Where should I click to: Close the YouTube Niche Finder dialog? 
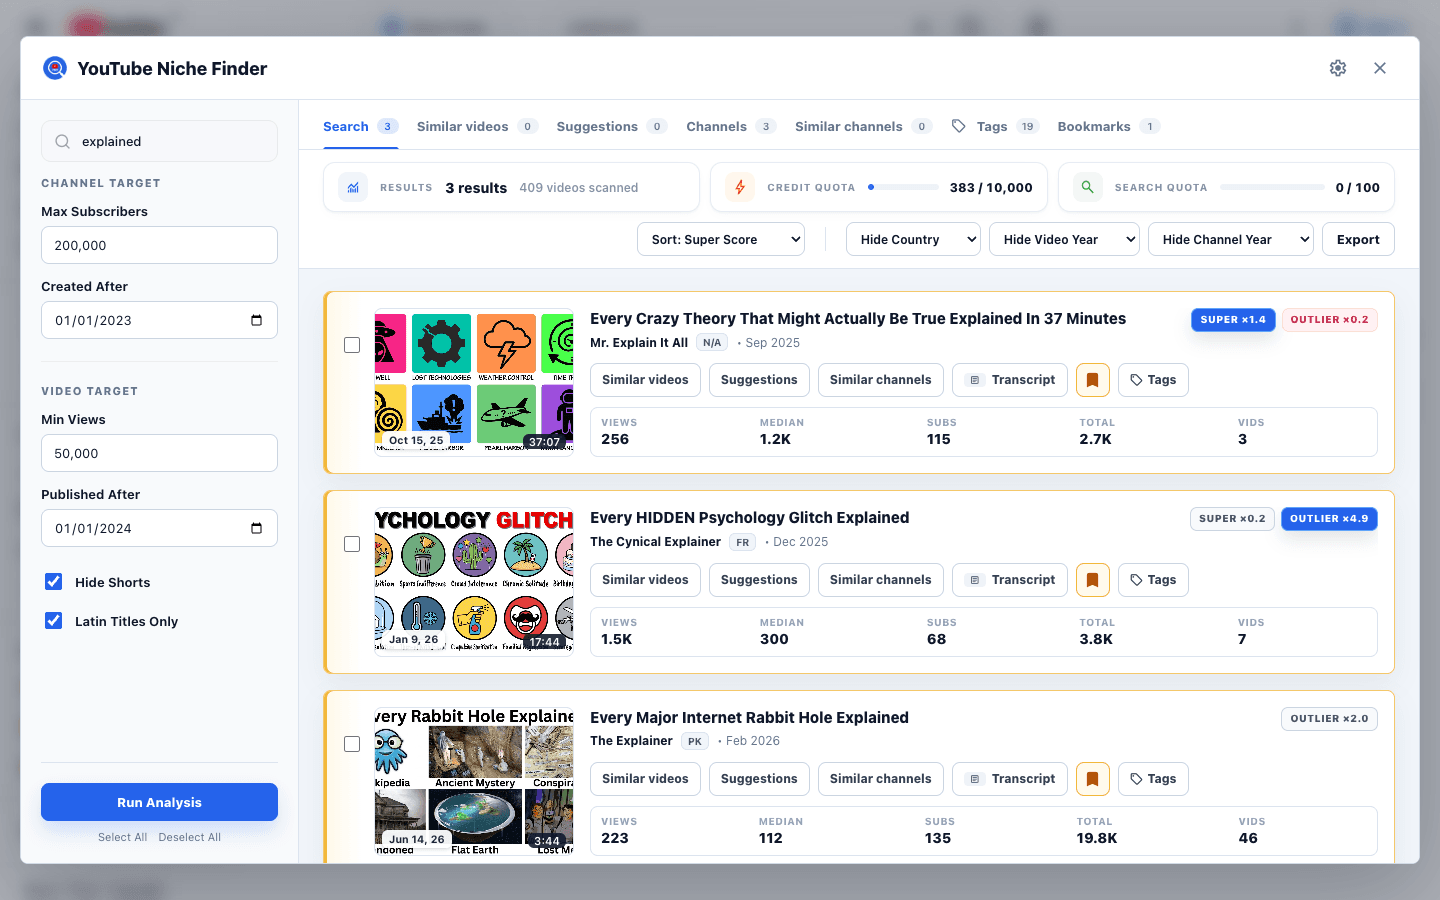1380,68
